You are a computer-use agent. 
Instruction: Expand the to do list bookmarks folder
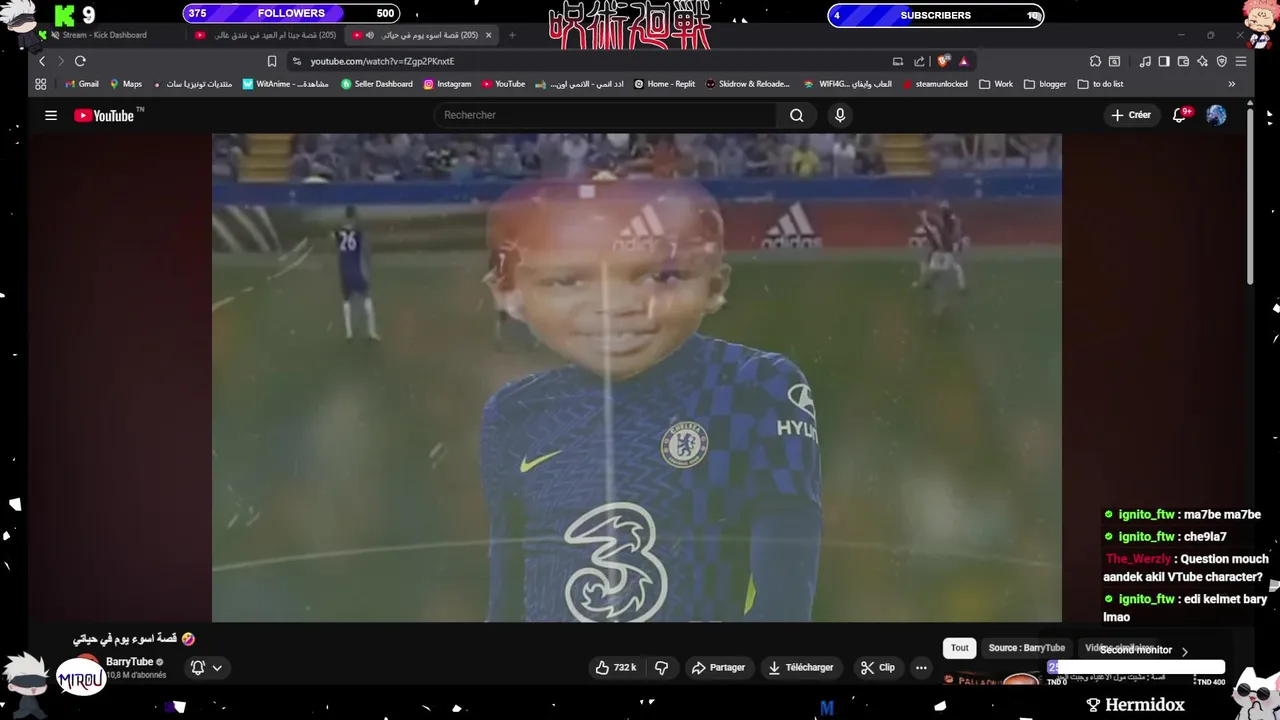pyautogui.click(x=1100, y=84)
